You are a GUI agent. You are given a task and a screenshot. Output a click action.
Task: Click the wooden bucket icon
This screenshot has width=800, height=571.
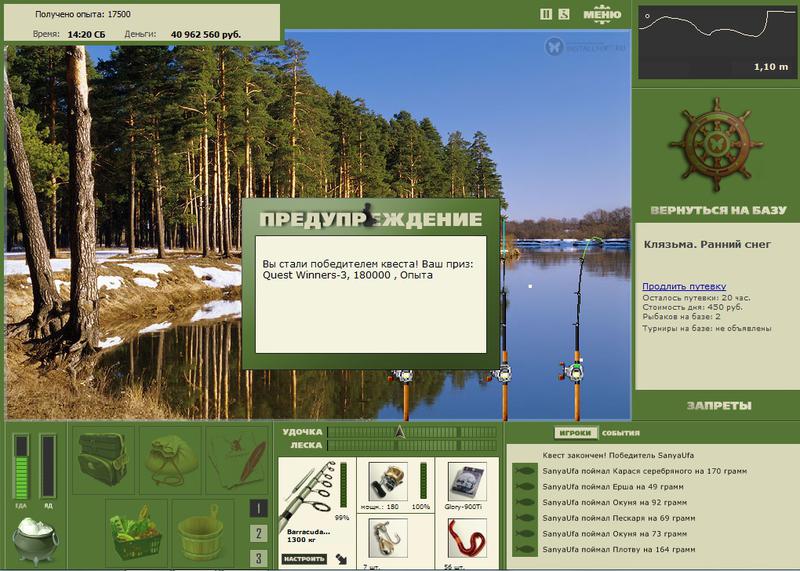coord(202,533)
